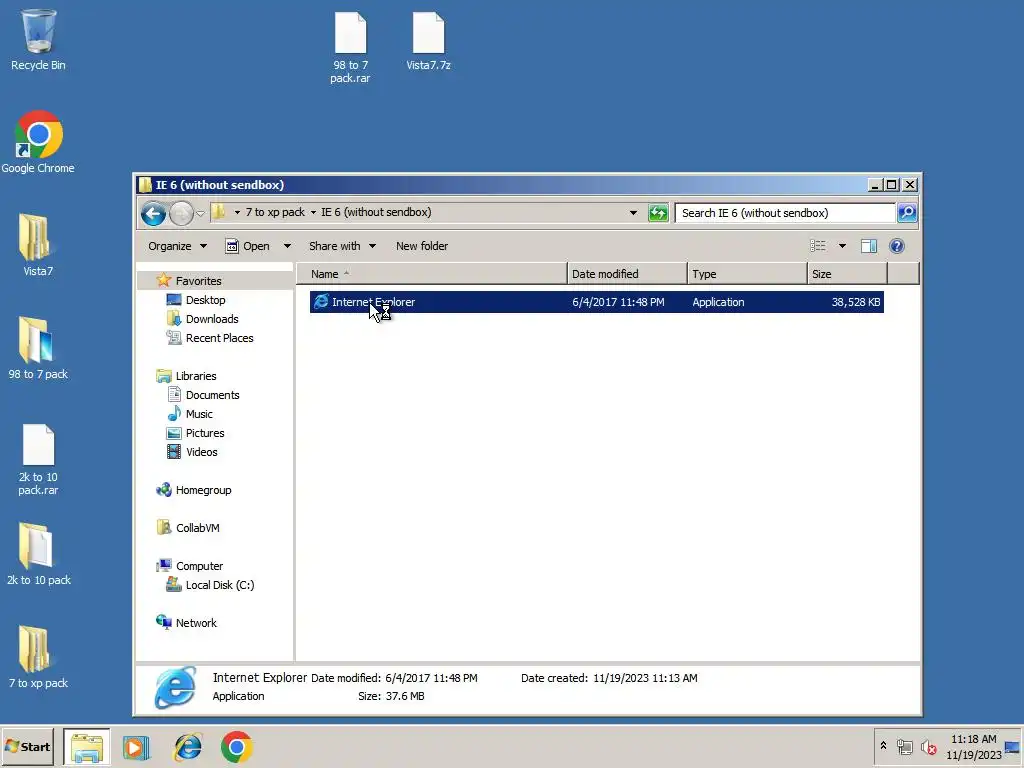Click the 7 to xp pack breadcrumb
The width and height of the screenshot is (1024, 768).
(x=275, y=212)
